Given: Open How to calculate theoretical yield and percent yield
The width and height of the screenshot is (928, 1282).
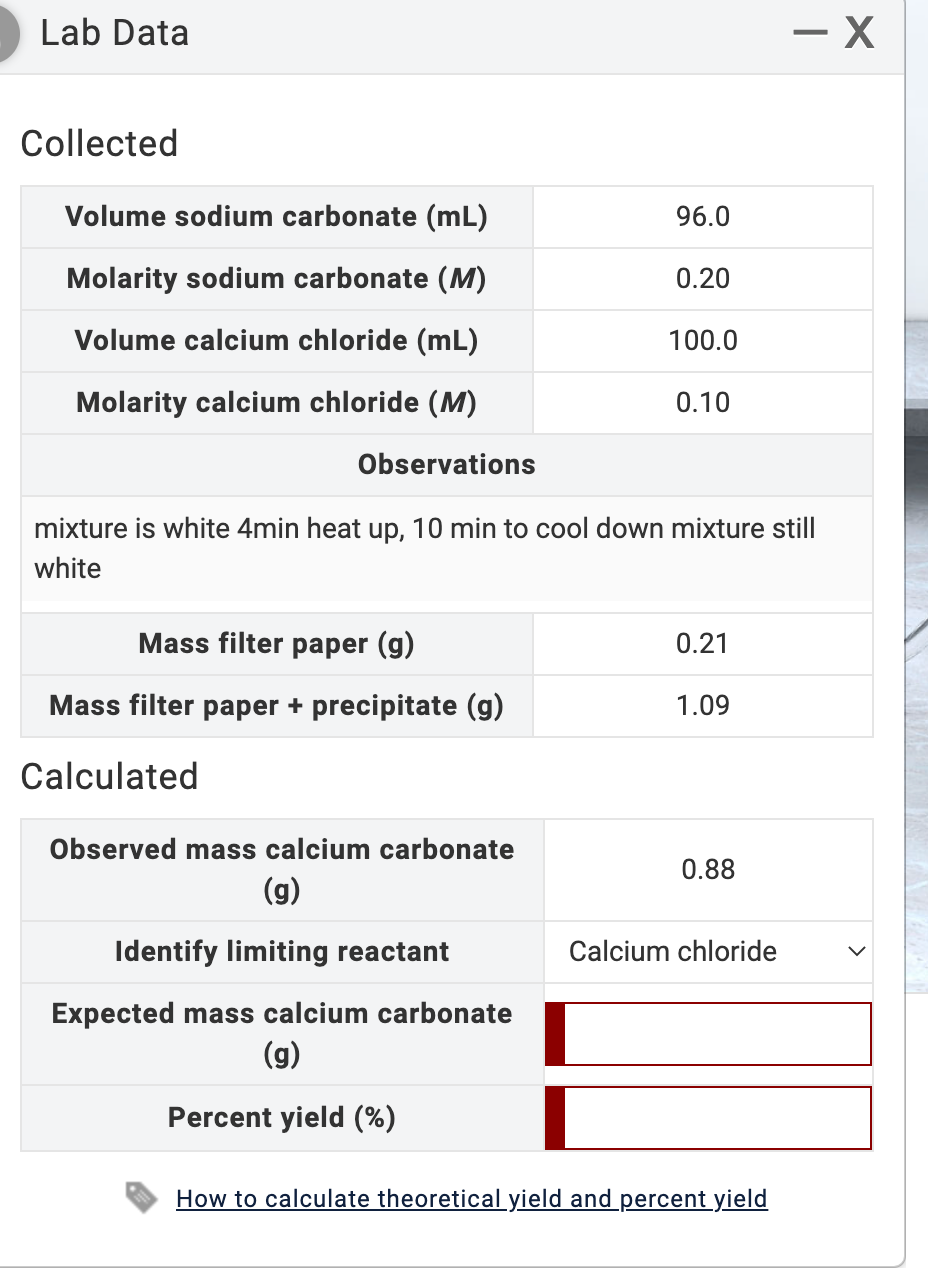Looking at the screenshot, I should tap(472, 1198).
